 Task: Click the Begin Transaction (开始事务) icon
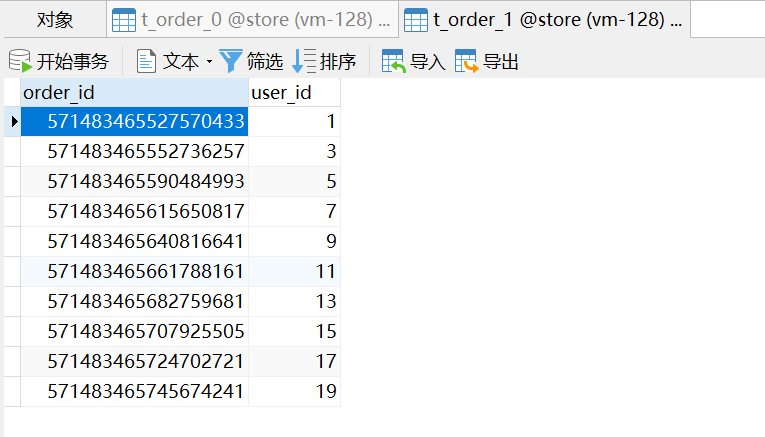click(20, 62)
